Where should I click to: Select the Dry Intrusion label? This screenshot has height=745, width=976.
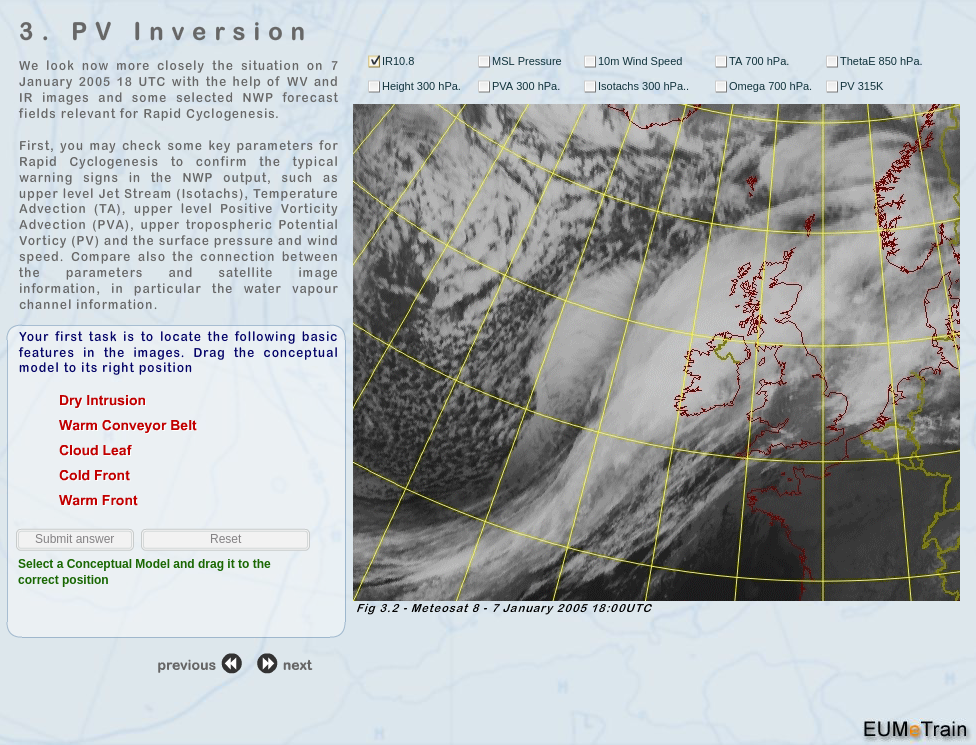tap(102, 401)
